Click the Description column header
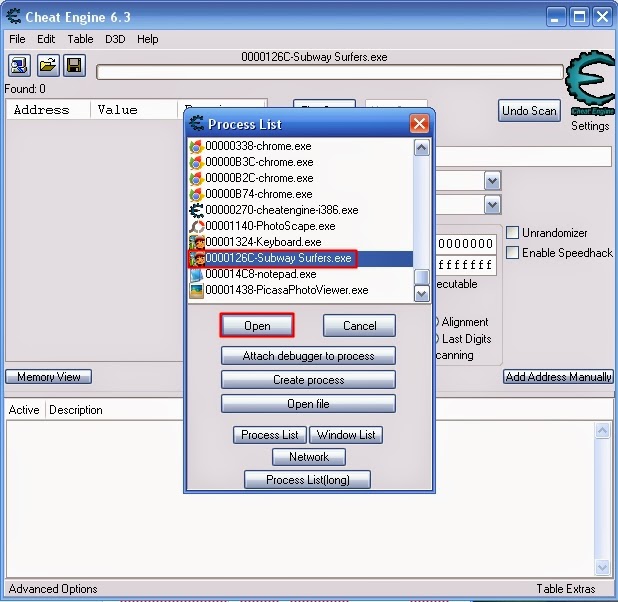This screenshot has width=618, height=602. pos(76,410)
